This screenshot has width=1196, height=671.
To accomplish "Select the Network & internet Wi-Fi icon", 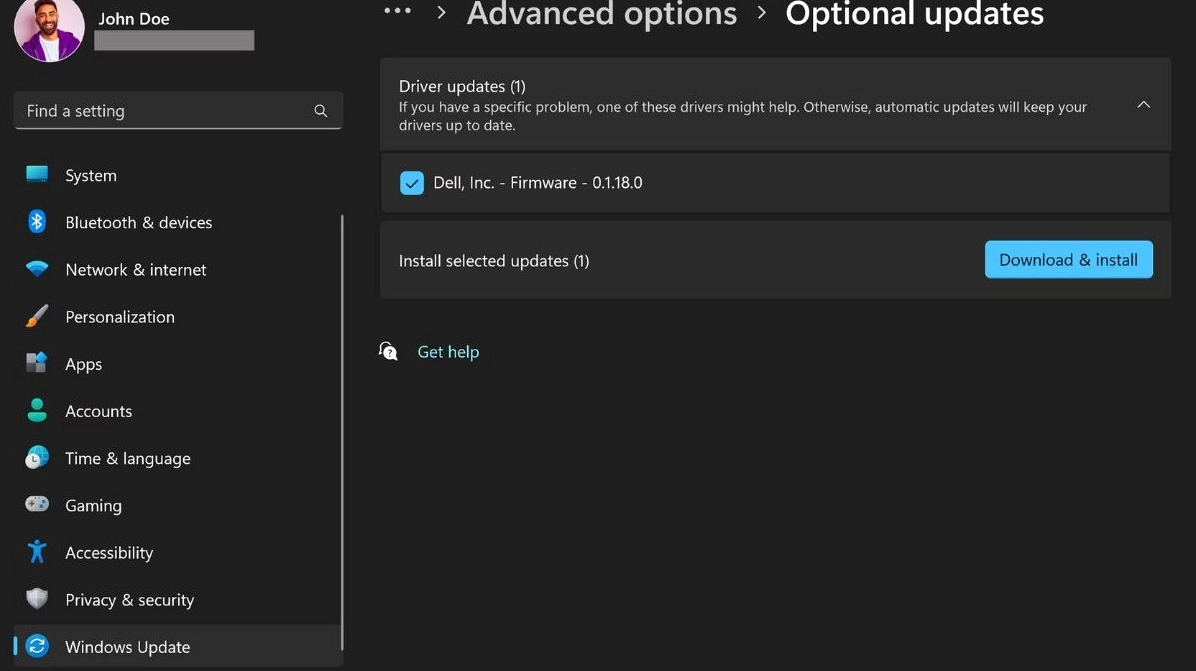I will pyautogui.click(x=37, y=269).
